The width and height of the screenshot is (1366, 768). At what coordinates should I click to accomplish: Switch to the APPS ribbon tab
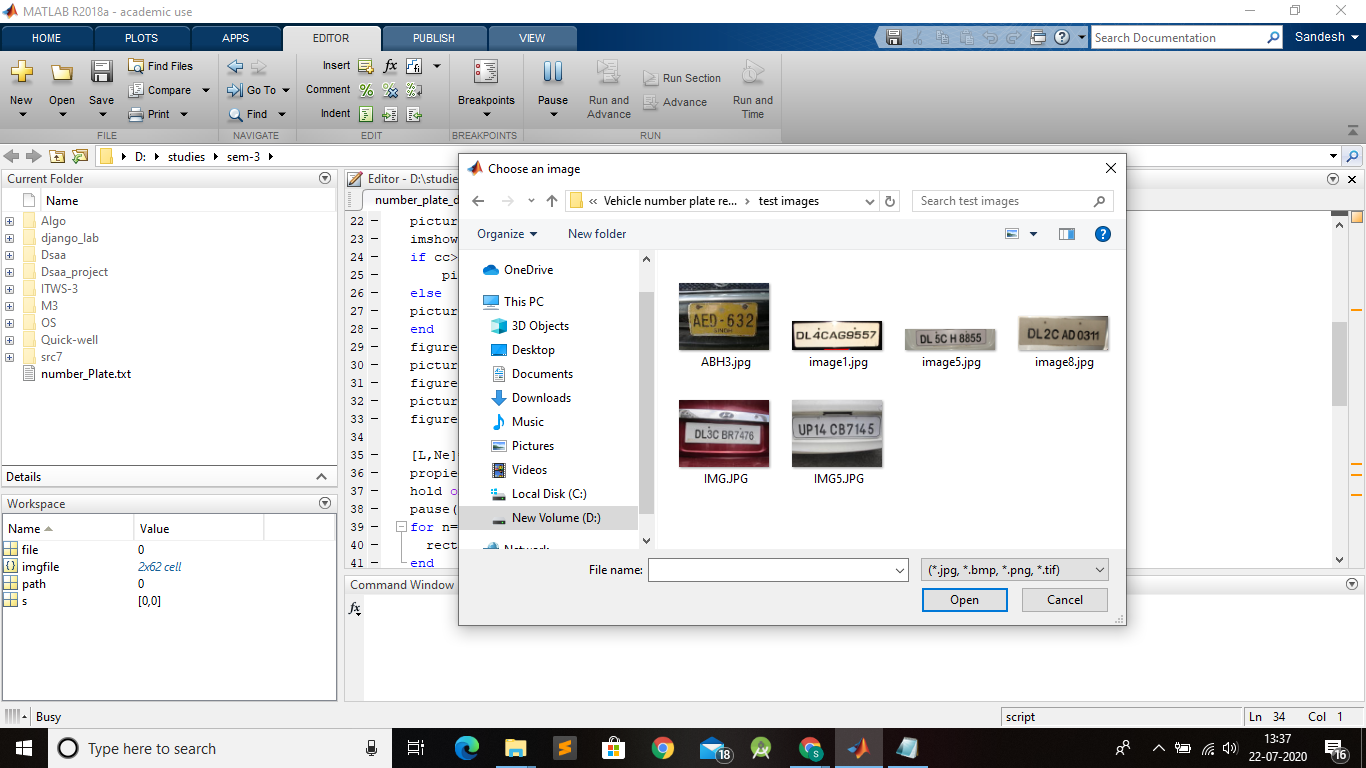point(236,38)
